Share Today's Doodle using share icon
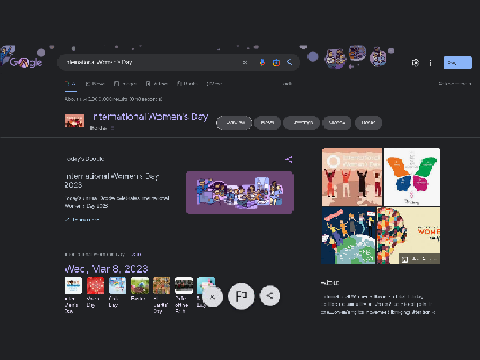 click(x=289, y=159)
